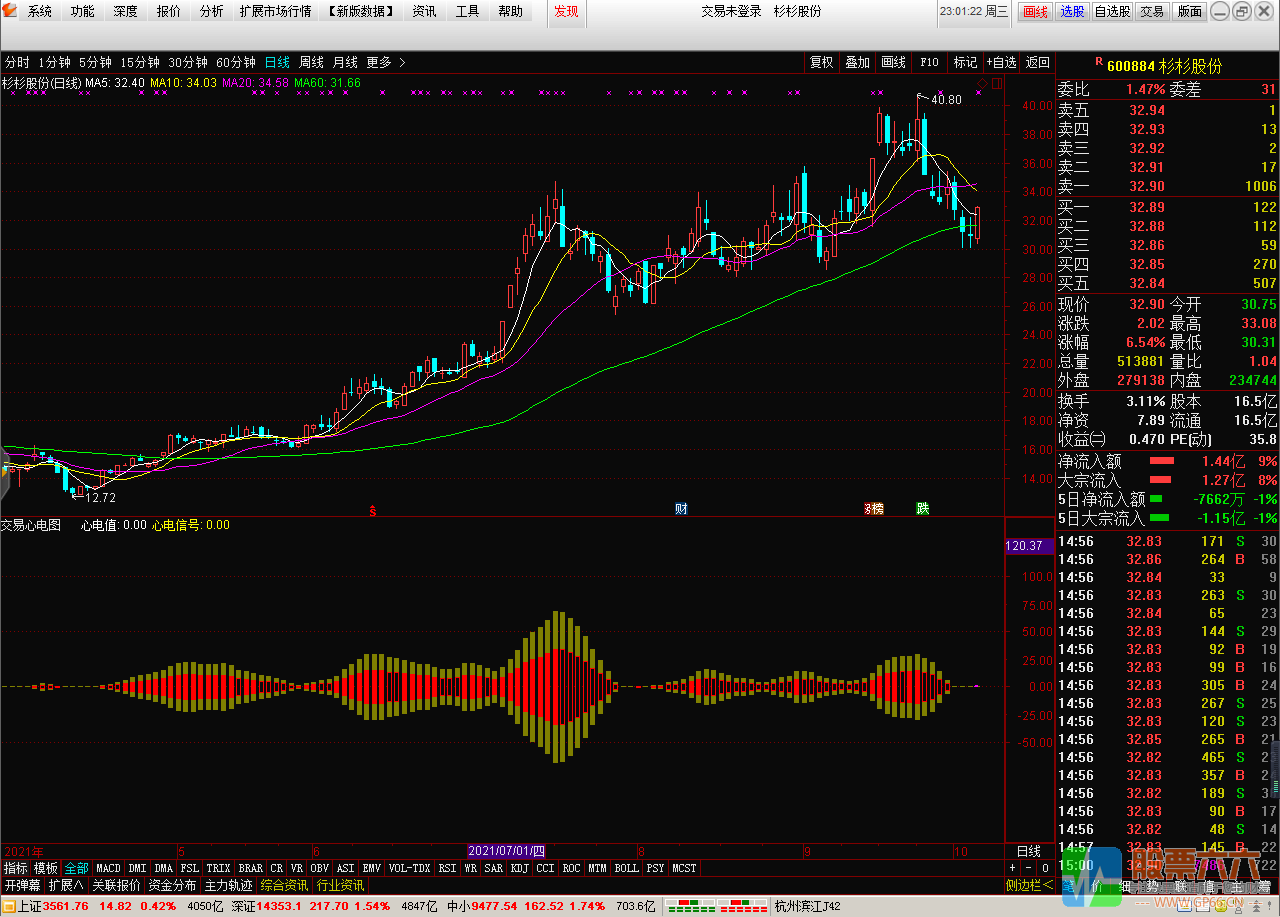The width and height of the screenshot is (1280, 917).
Task: Open the 资讯 menu
Action: click(x=424, y=12)
